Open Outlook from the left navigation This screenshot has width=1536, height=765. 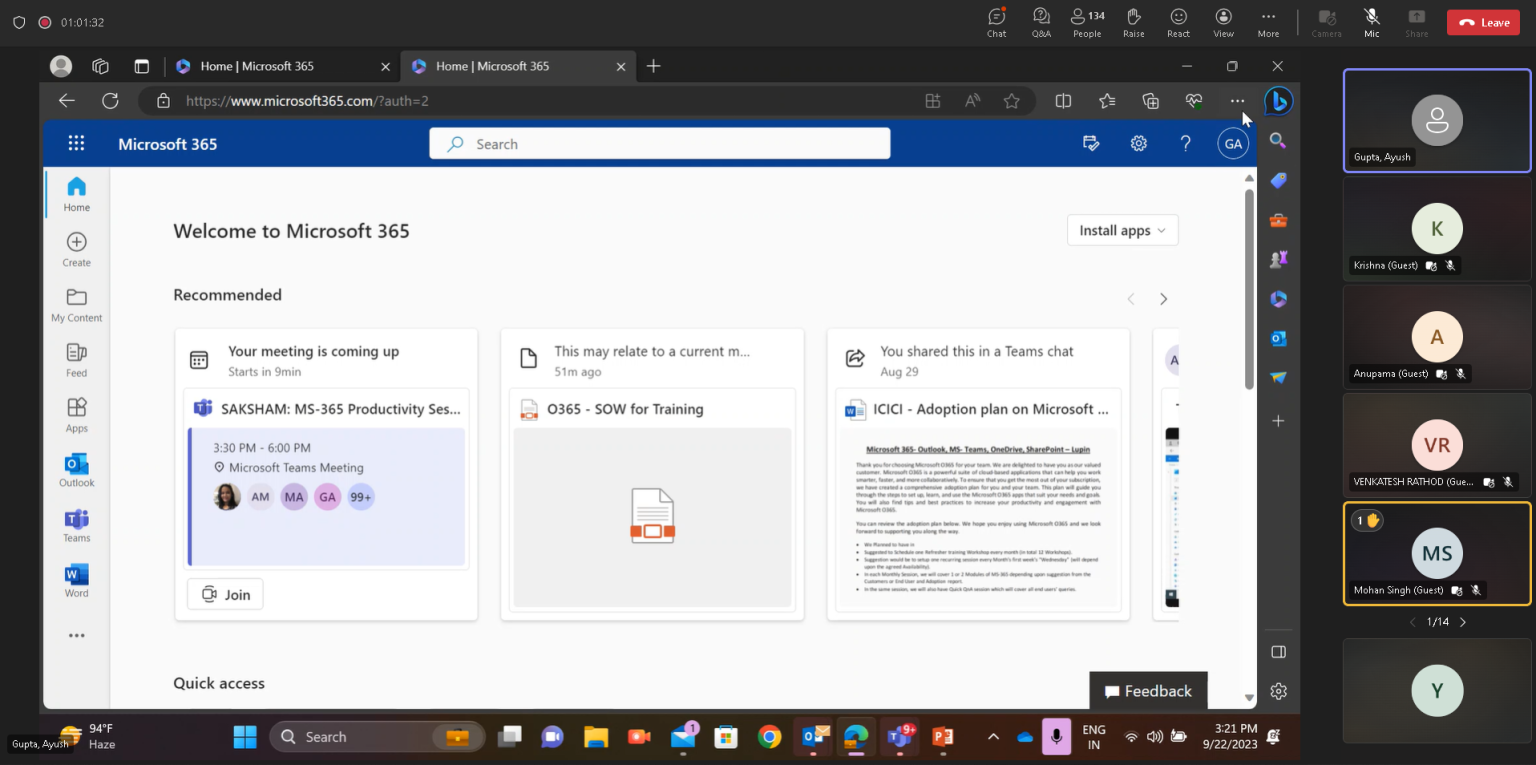click(x=76, y=470)
